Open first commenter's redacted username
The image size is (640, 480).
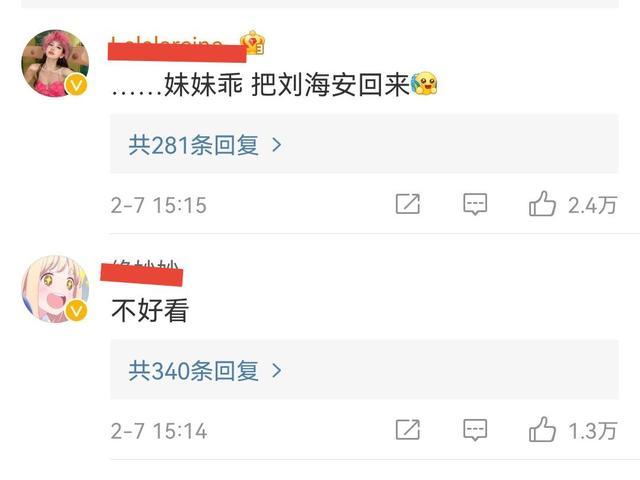click(177, 49)
